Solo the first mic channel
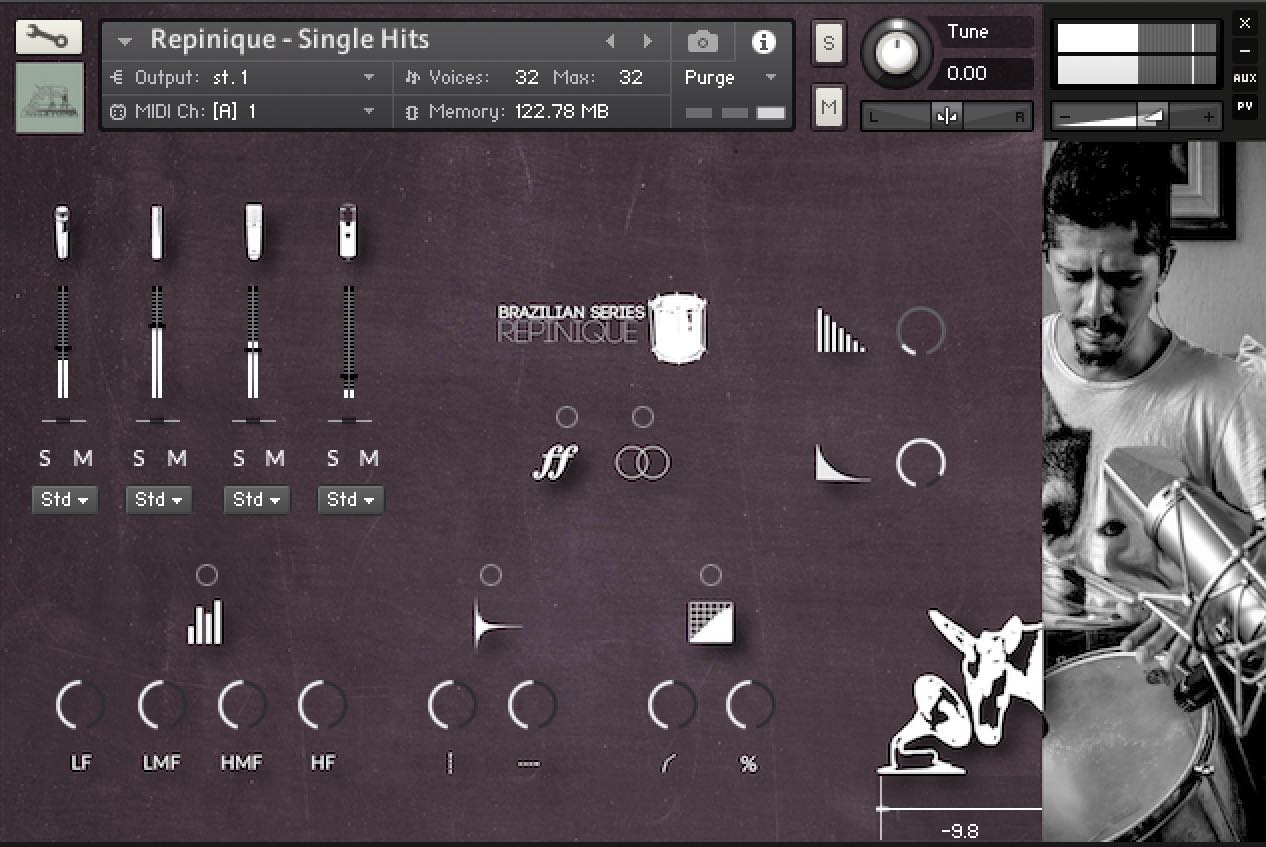This screenshot has height=847, width=1266. (45, 459)
